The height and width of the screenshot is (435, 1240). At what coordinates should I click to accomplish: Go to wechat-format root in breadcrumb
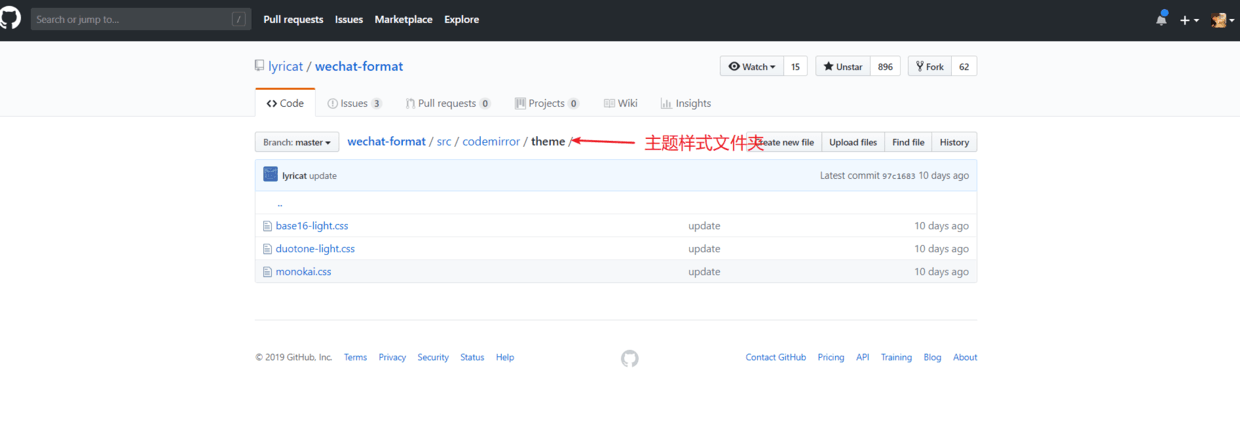click(386, 142)
